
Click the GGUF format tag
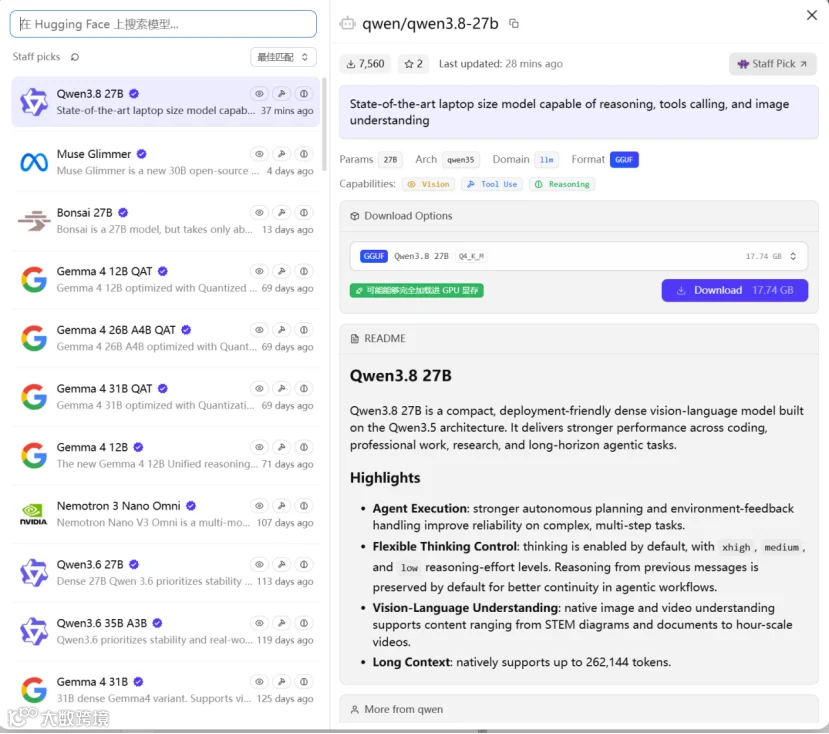pos(624,160)
